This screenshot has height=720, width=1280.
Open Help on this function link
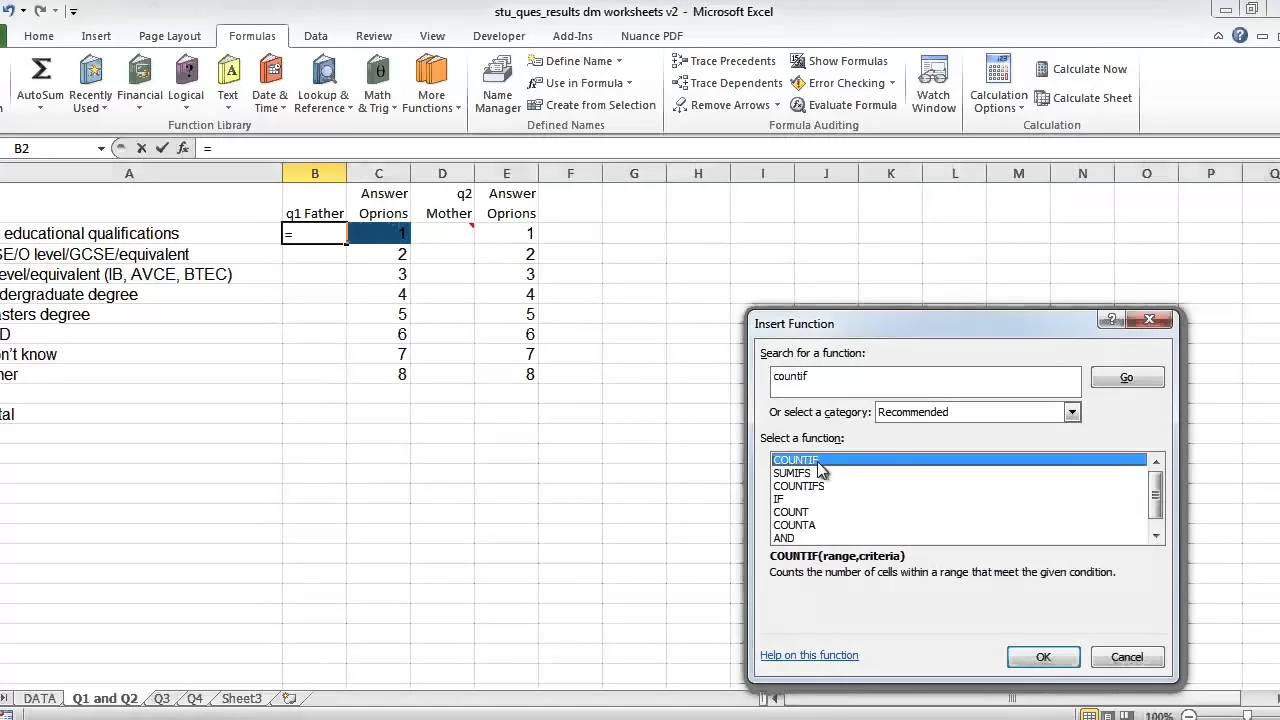click(x=809, y=655)
